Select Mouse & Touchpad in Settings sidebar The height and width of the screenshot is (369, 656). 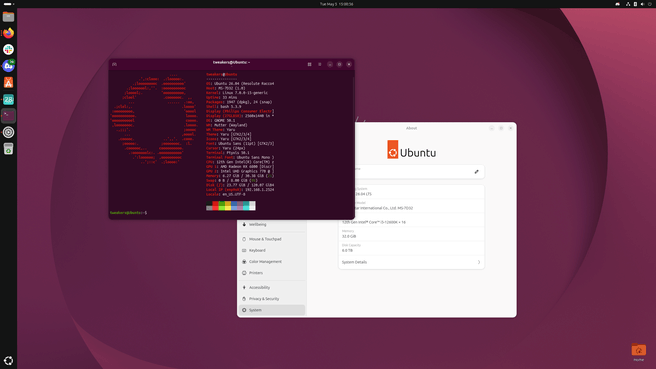point(272,239)
